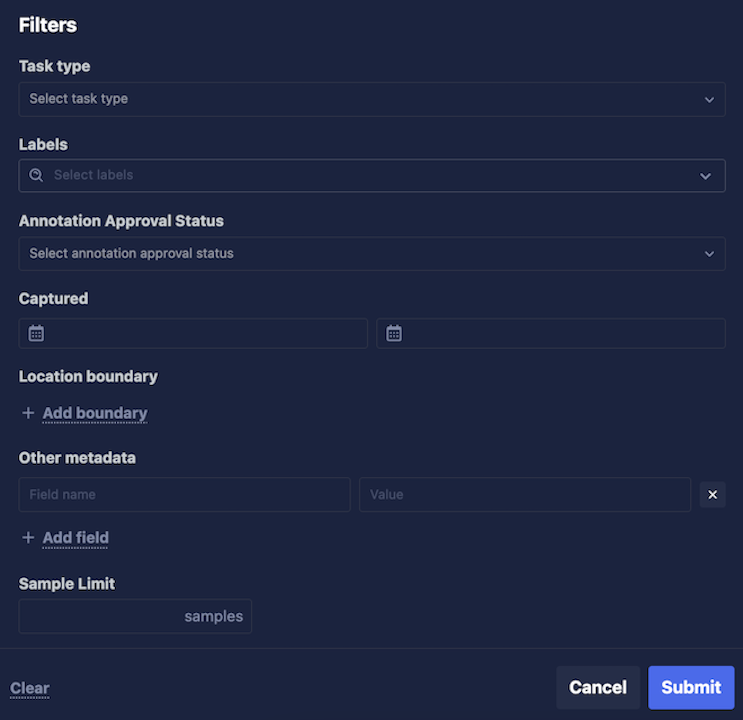Click the magnifier icon in Labels field
Viewport: 743px width, 720px height.
[36, 175]
